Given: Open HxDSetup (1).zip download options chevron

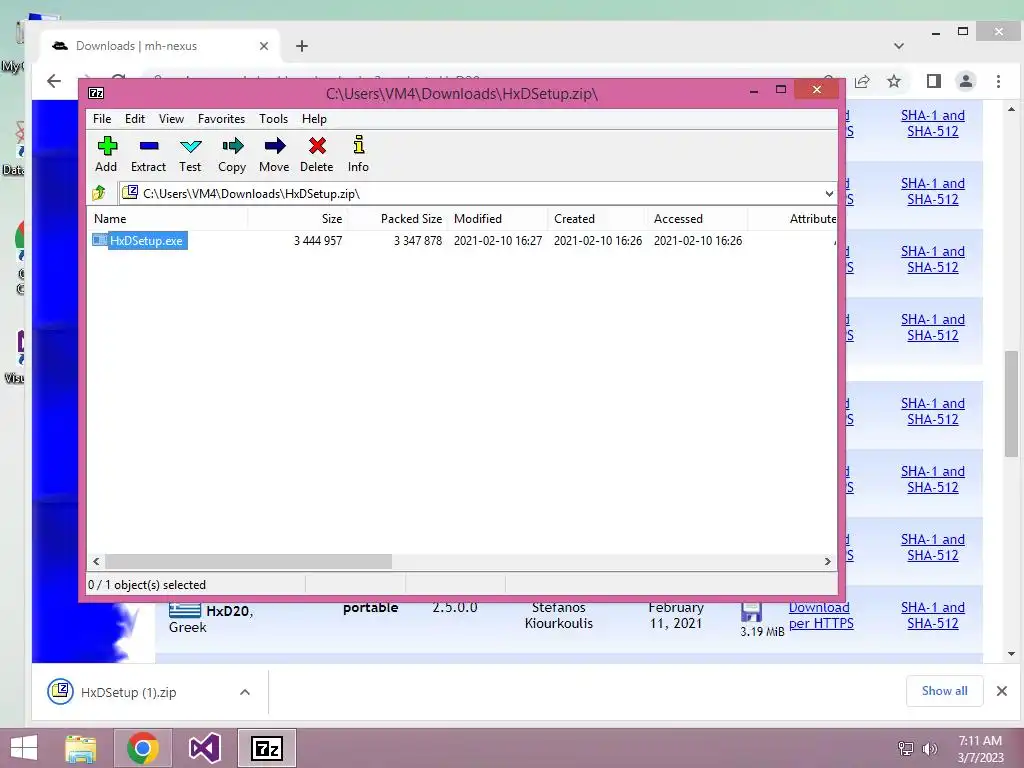Looking at the screenshot, I should click(x=245, y=692).
